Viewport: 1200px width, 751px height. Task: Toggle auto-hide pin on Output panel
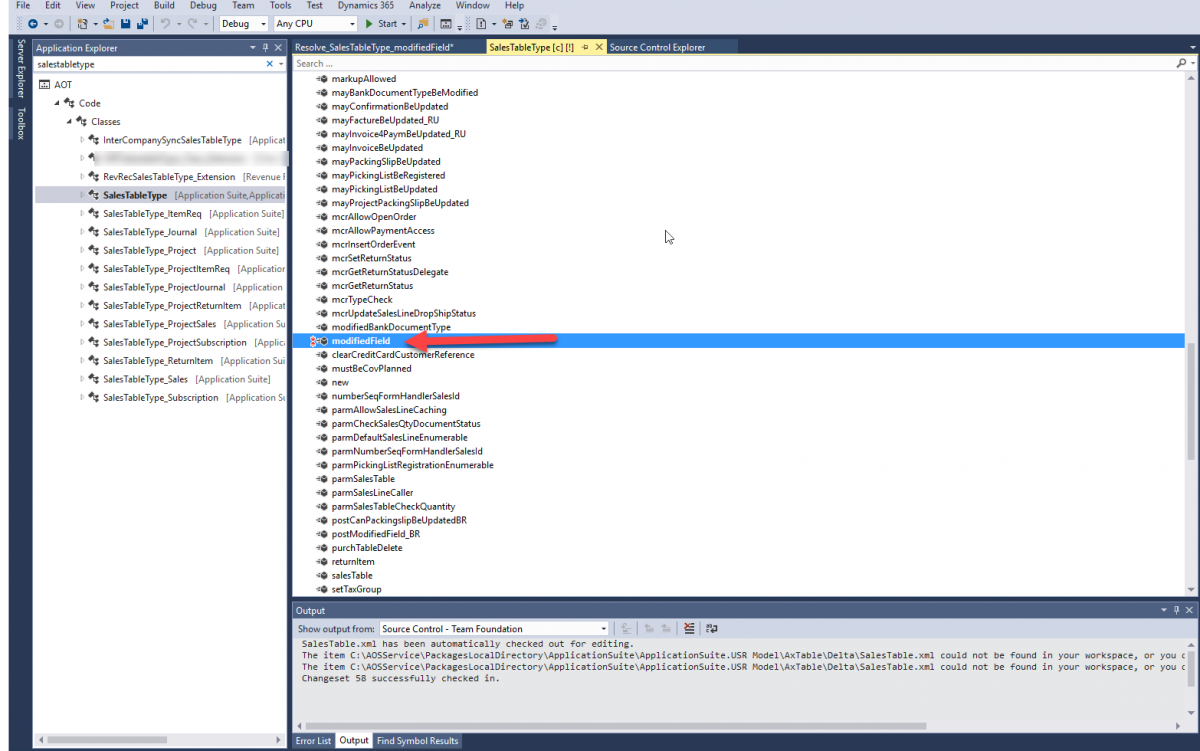pos(1176,610)
